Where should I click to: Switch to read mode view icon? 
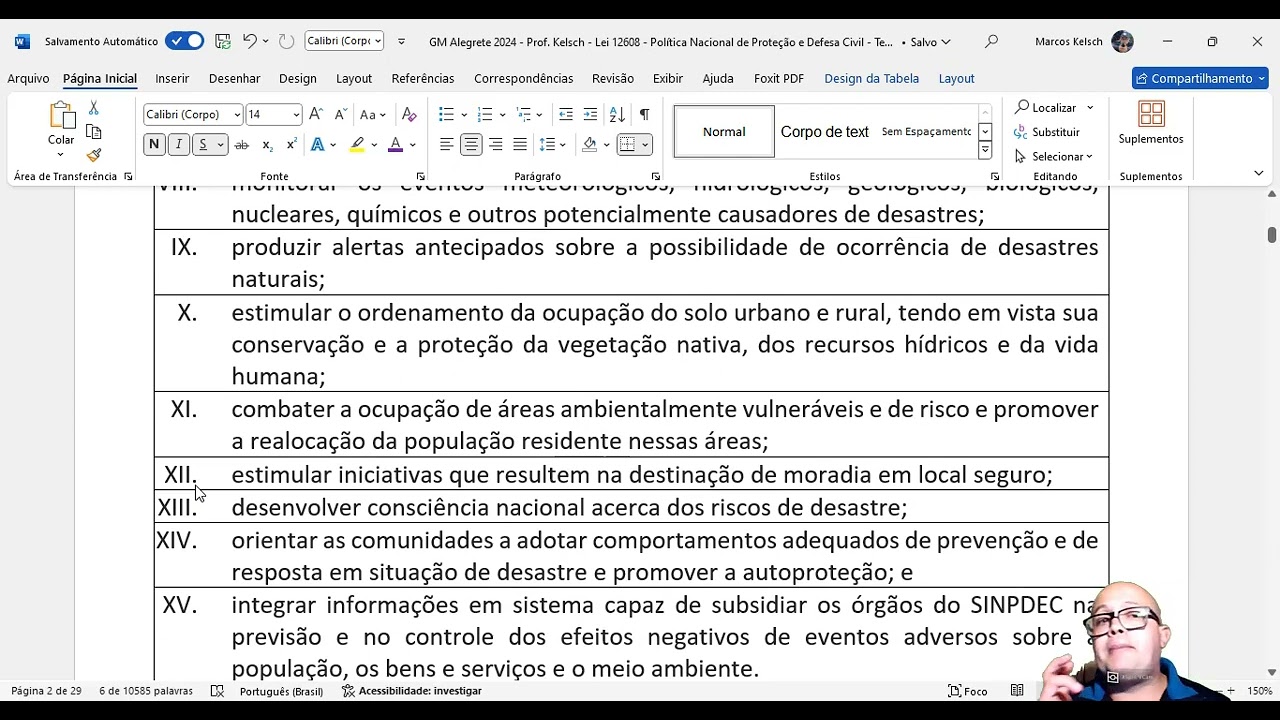pyautogui.click(x=1017, y=691)
